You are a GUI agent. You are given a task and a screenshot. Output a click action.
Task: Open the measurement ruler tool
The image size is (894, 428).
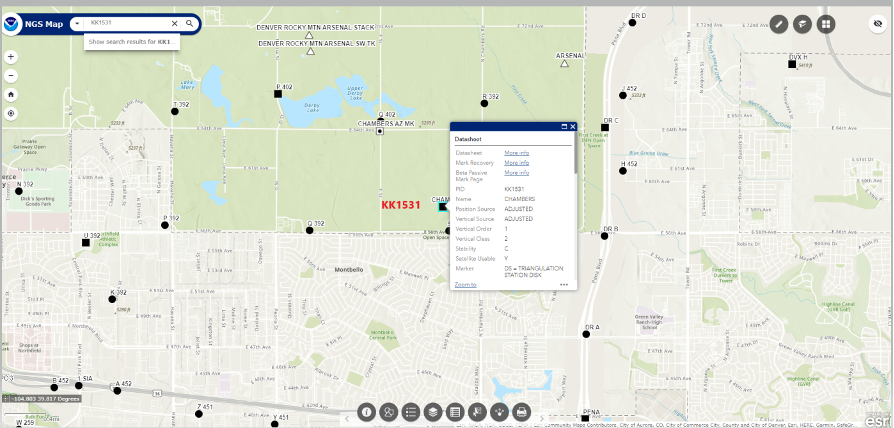click(x=779, y=23)
